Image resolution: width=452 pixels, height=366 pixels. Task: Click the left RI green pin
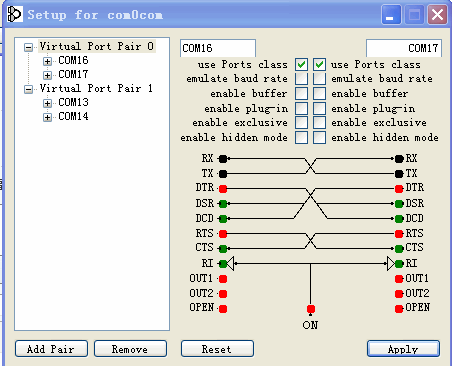223,264
